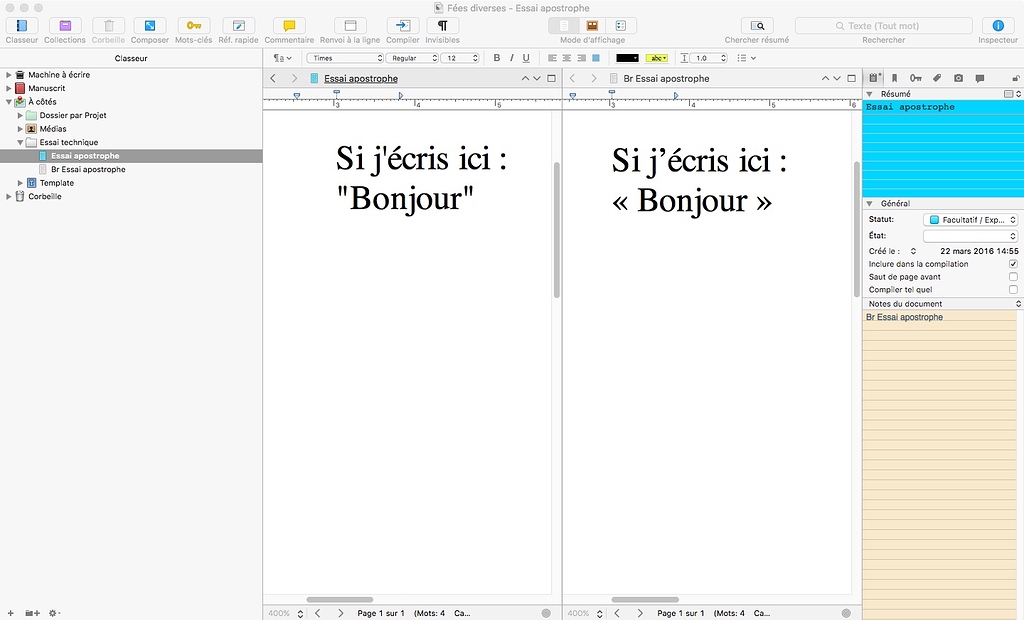Toggle the Inspecteur info icon
The width and height of the screenshot is (1024, 620).
point(998,25)
